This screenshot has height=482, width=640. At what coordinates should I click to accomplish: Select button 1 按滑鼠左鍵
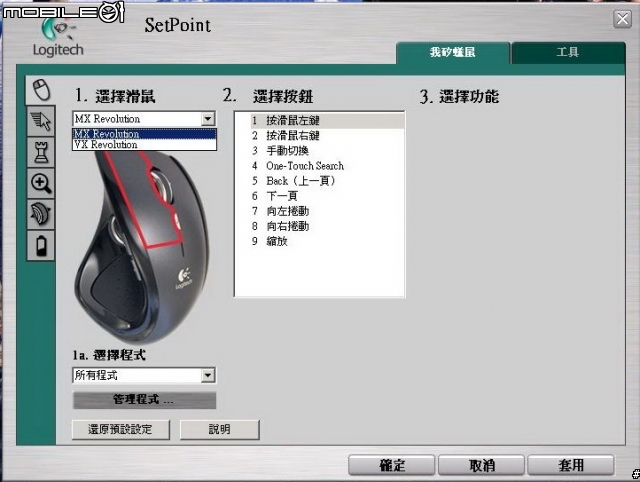click(327, 120)
